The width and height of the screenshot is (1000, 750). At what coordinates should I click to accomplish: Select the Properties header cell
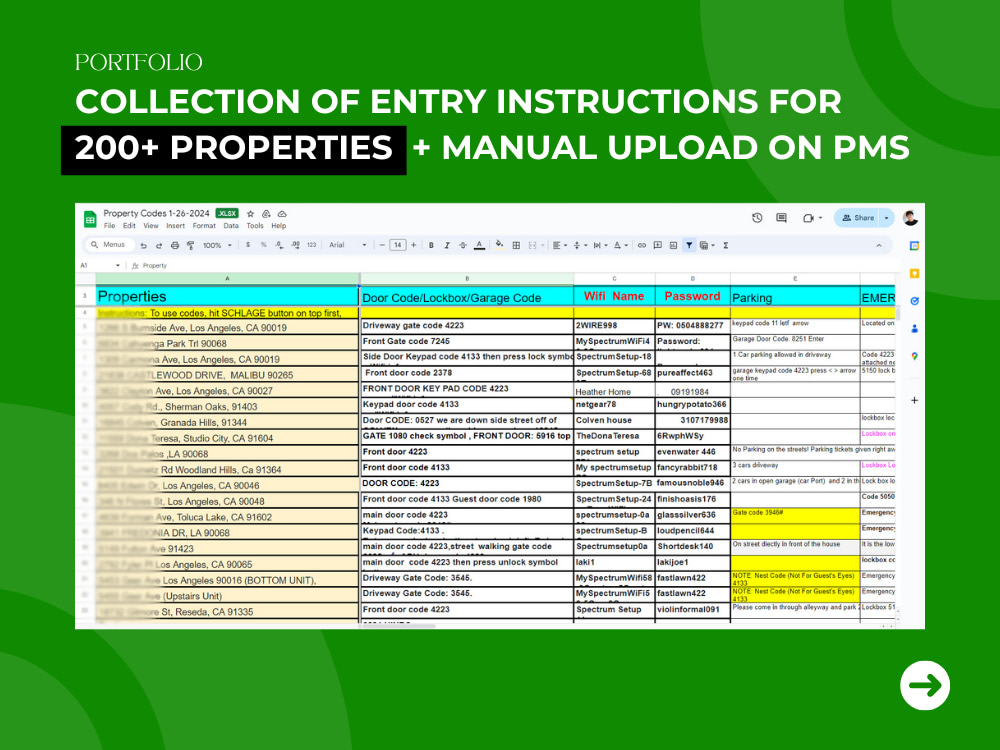pos(227,297)
